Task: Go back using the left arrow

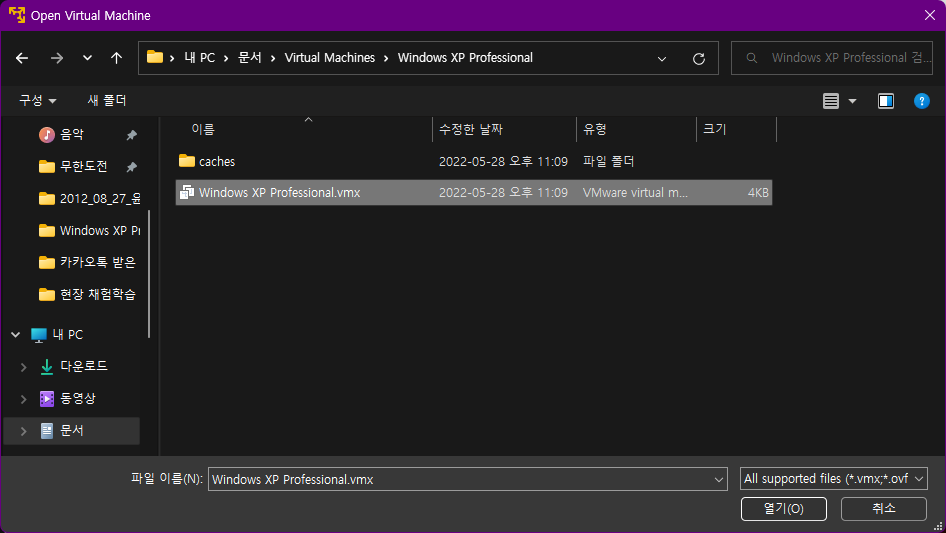Action: point(22,58)
